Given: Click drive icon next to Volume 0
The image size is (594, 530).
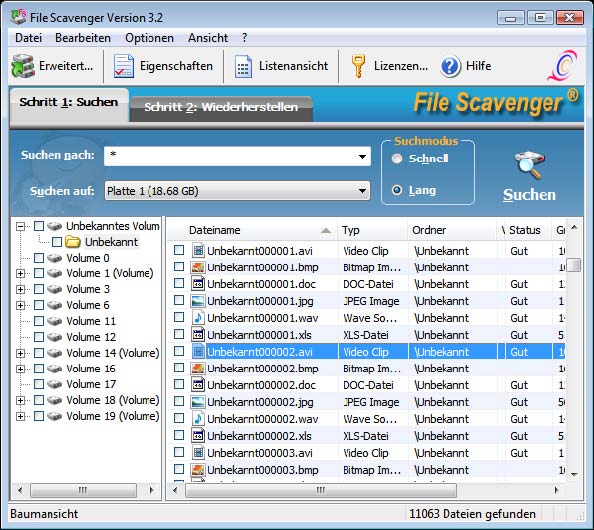Looking at the screenshot, I should 55,258.
